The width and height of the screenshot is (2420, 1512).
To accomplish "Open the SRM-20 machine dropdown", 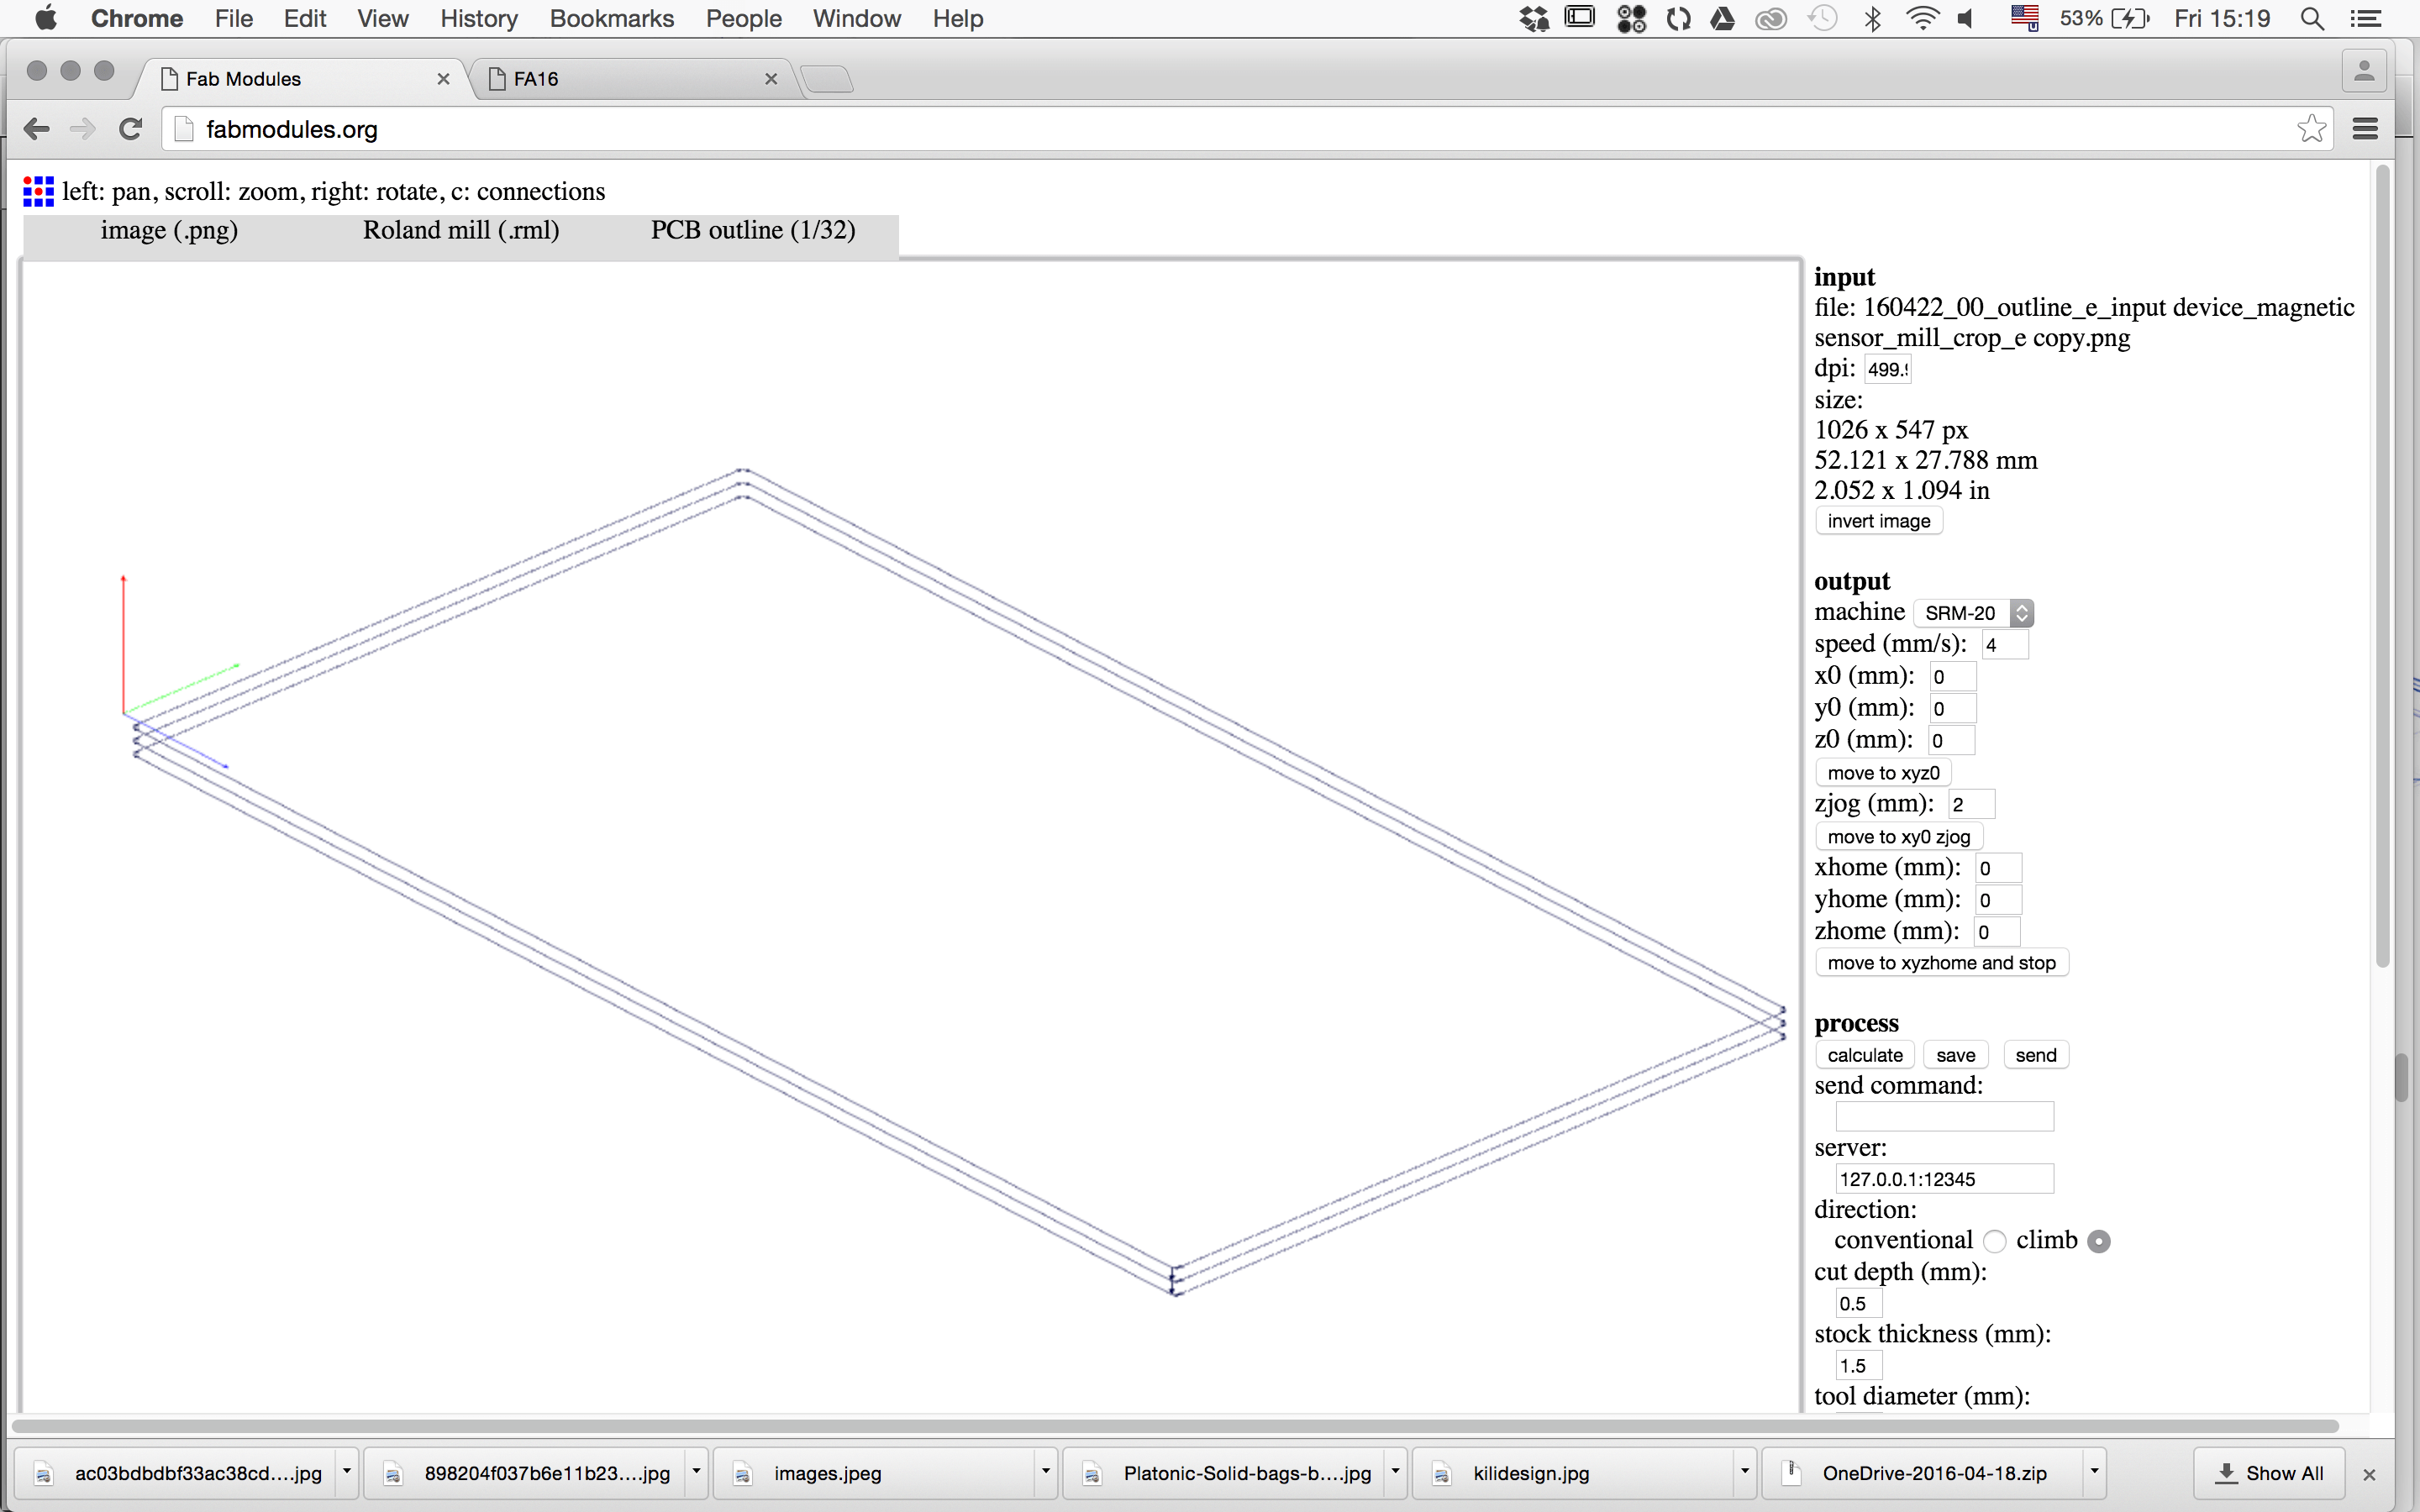I will coord(1973,613).
